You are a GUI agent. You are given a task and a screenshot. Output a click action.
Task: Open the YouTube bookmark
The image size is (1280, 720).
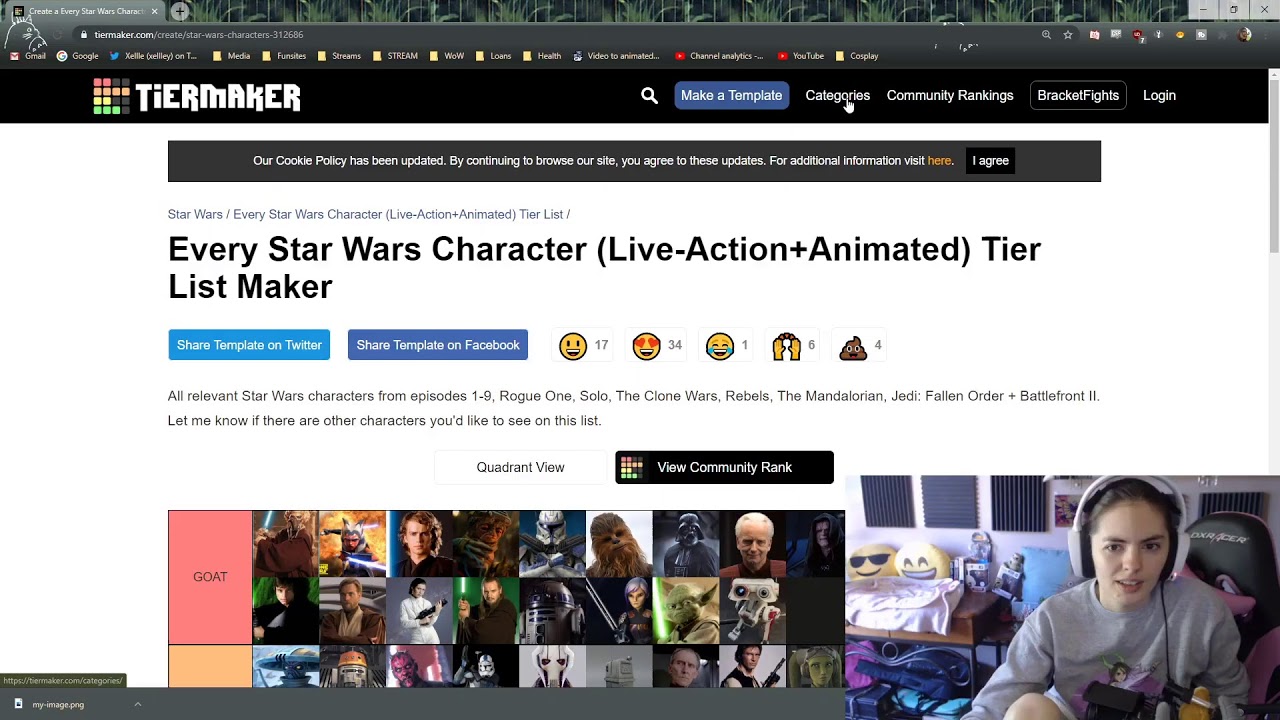click(x=801, y=56)
